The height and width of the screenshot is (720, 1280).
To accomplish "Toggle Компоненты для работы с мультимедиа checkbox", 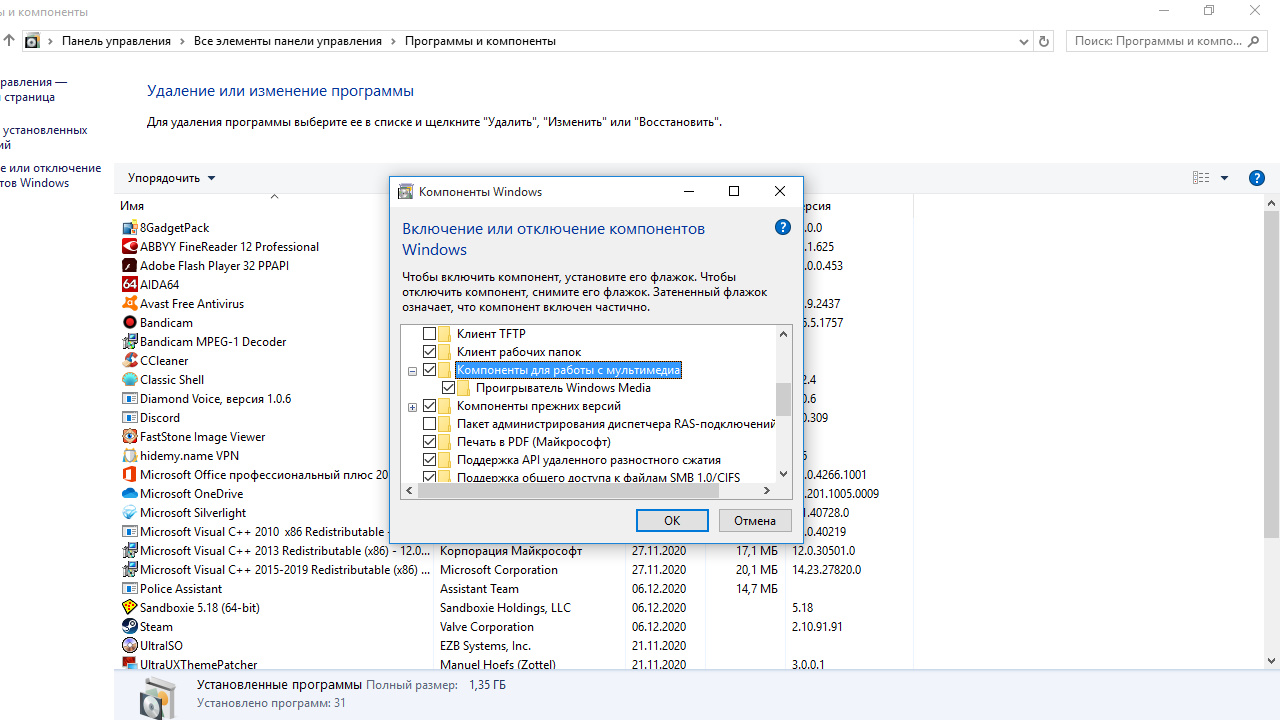I will pyautogui.click(x=430, y=370).
